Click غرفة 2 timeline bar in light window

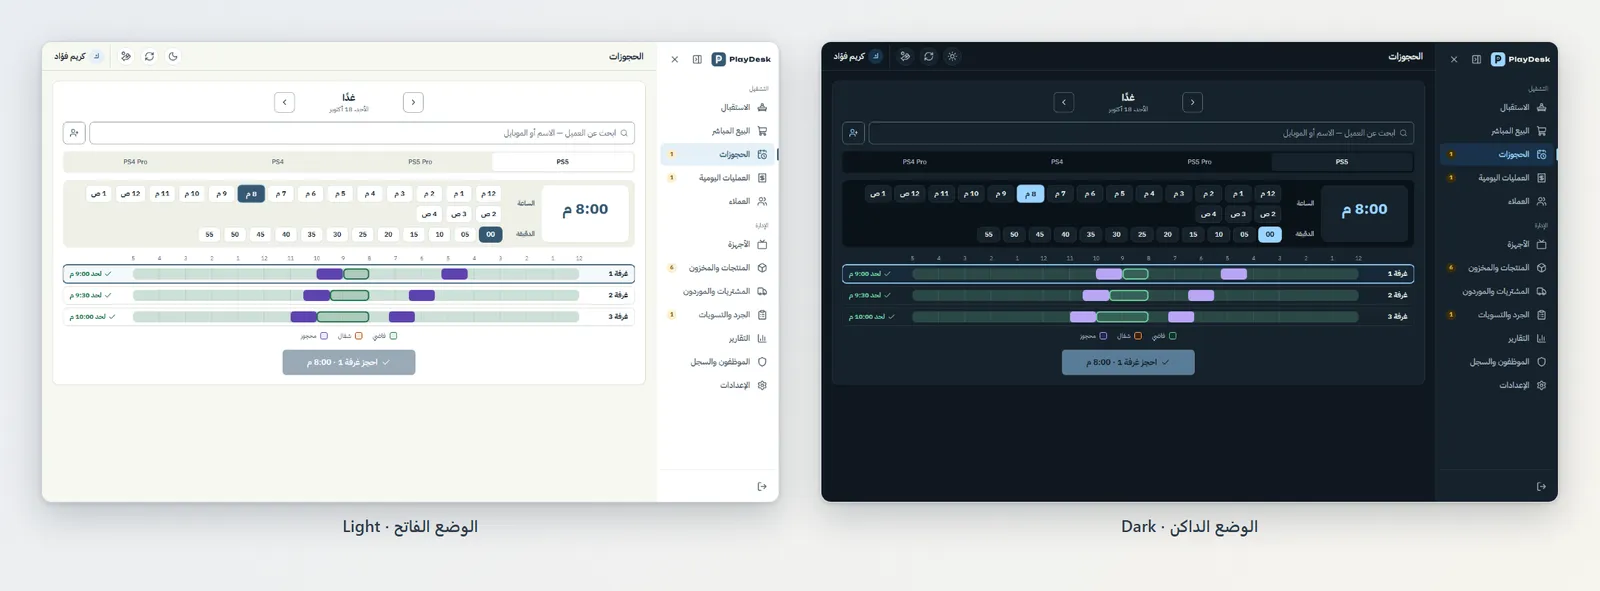pyautogui.click(x=356, y=295)
